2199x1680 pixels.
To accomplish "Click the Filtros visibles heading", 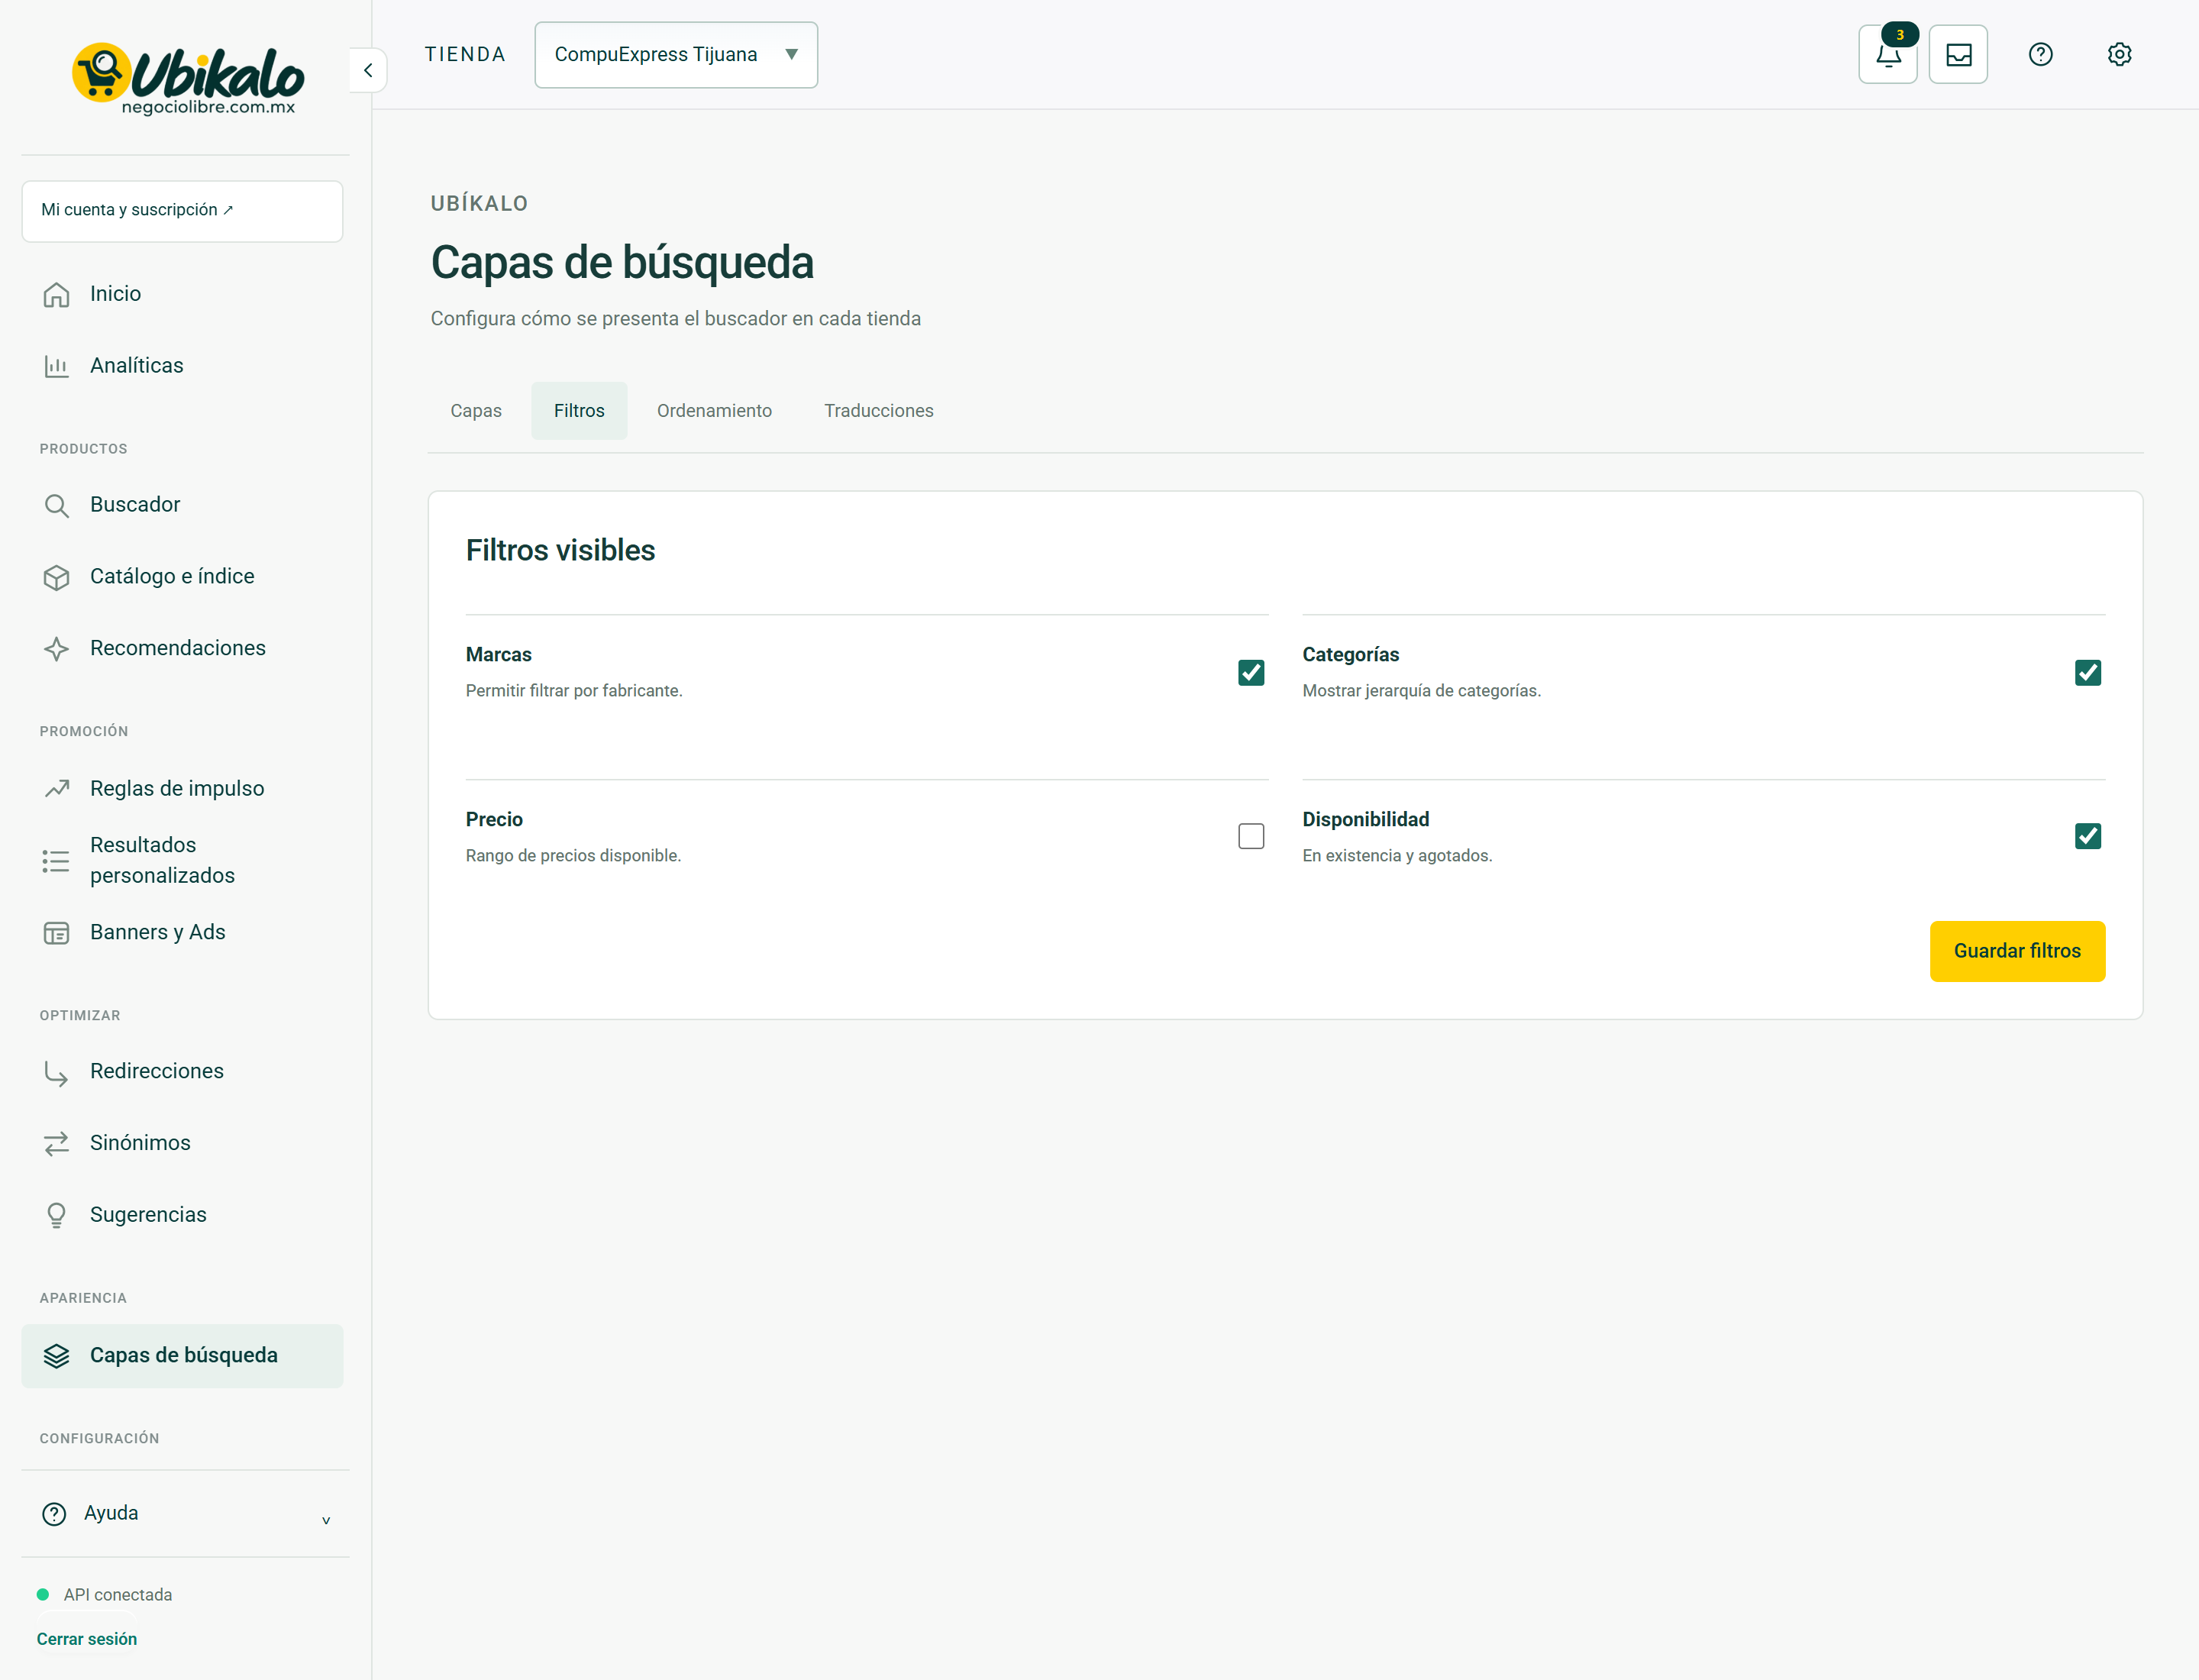I will [x=560, y=550].
